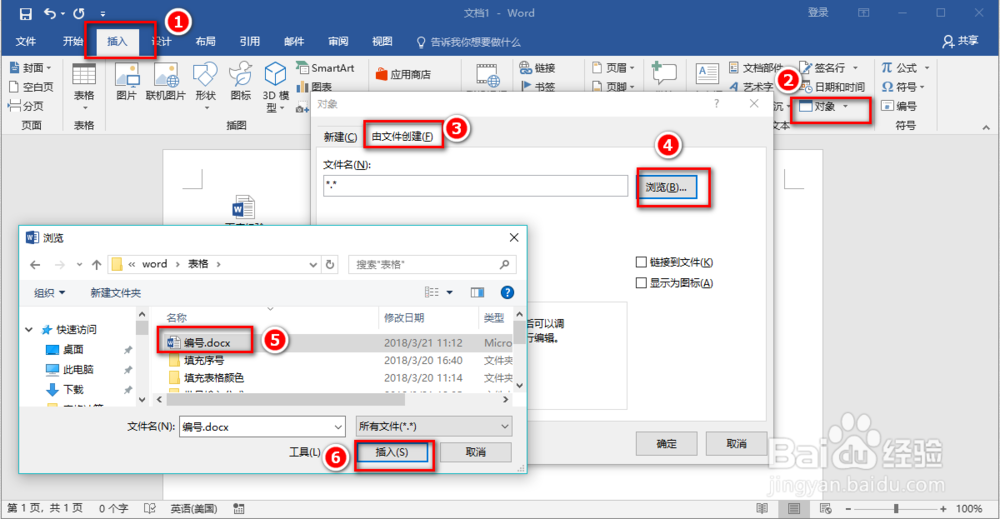Click the 符号 symbol icon
1000x519 pixels.
887,87
